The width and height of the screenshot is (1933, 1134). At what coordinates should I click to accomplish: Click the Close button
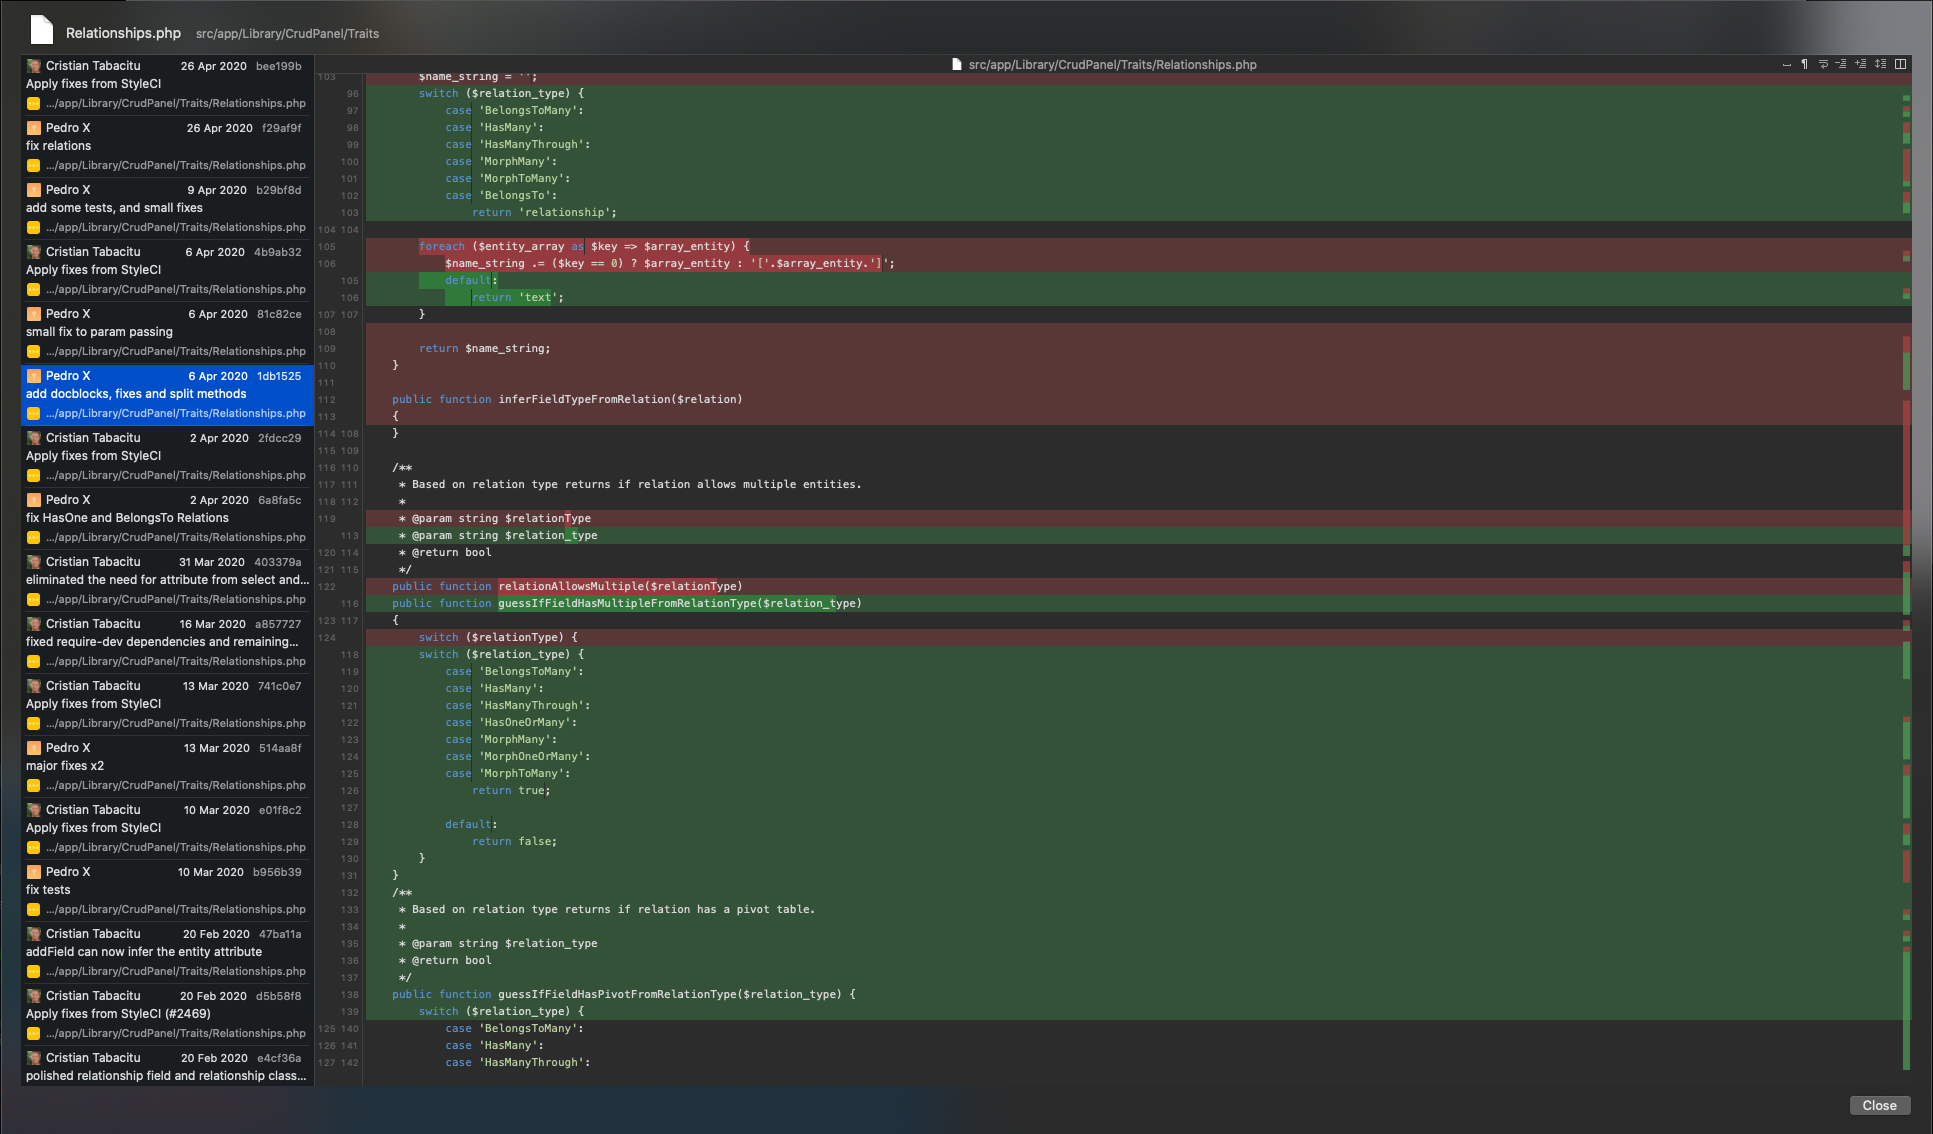coord(1879,1105)
